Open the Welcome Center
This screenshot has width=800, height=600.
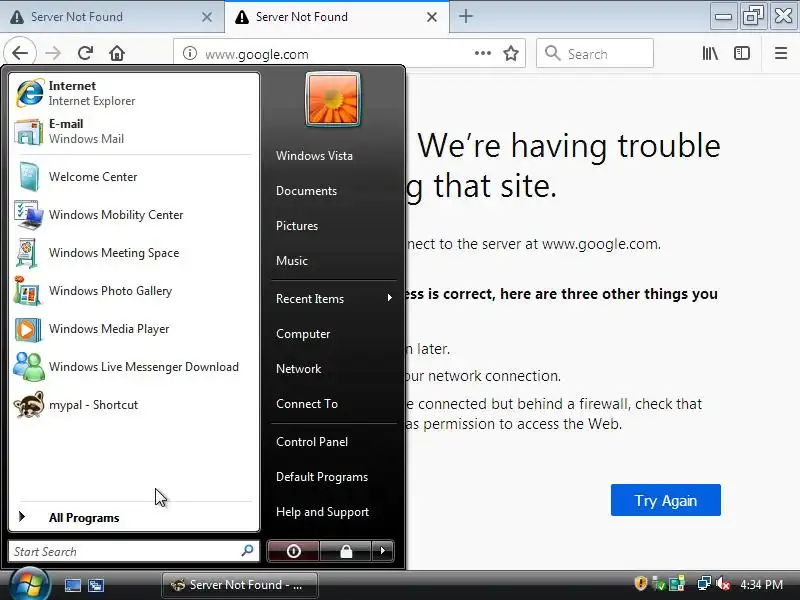coord(134,177)
